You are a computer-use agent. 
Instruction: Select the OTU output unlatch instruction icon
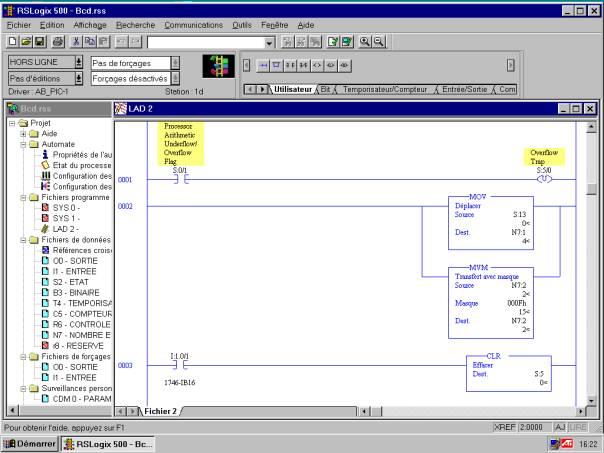(344, 65)
